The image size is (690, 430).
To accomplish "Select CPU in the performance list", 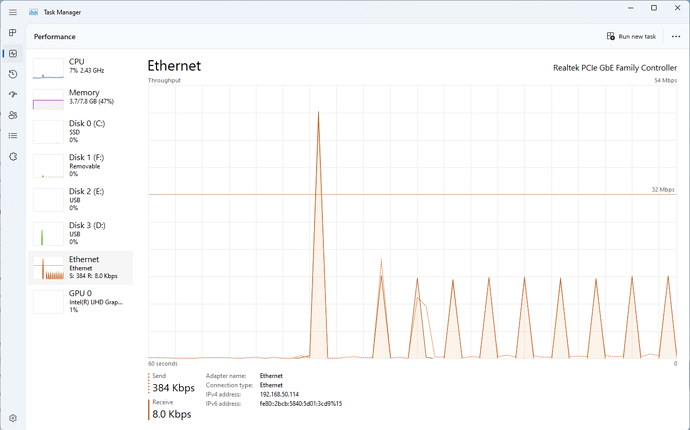I will tap(82, 67).
